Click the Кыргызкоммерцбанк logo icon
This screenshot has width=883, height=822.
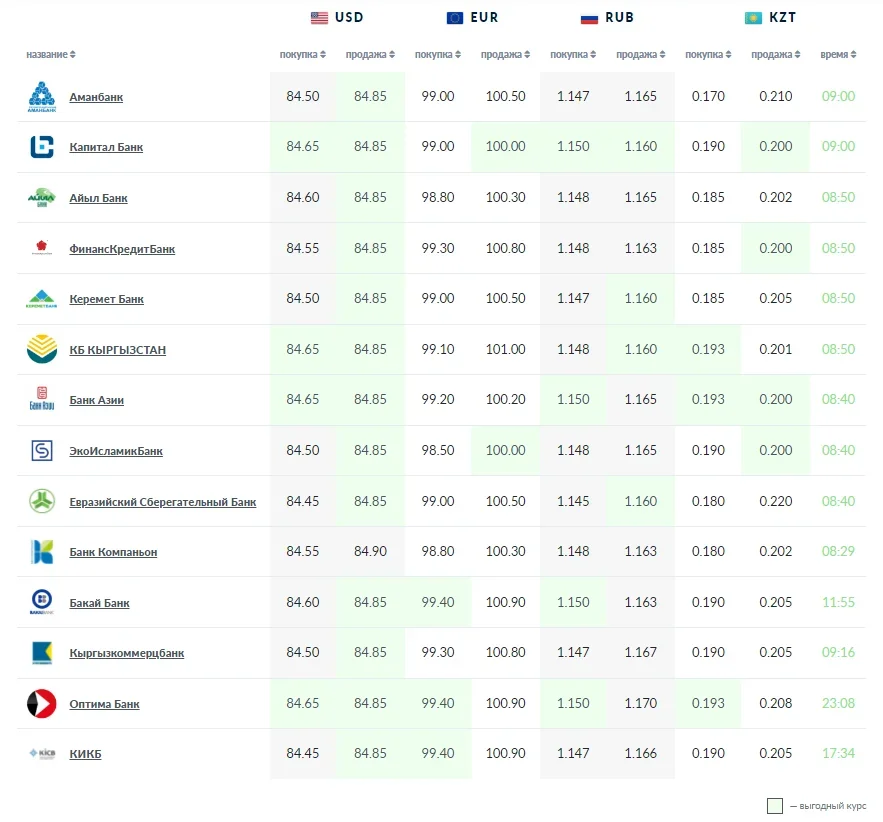point(41,653)
